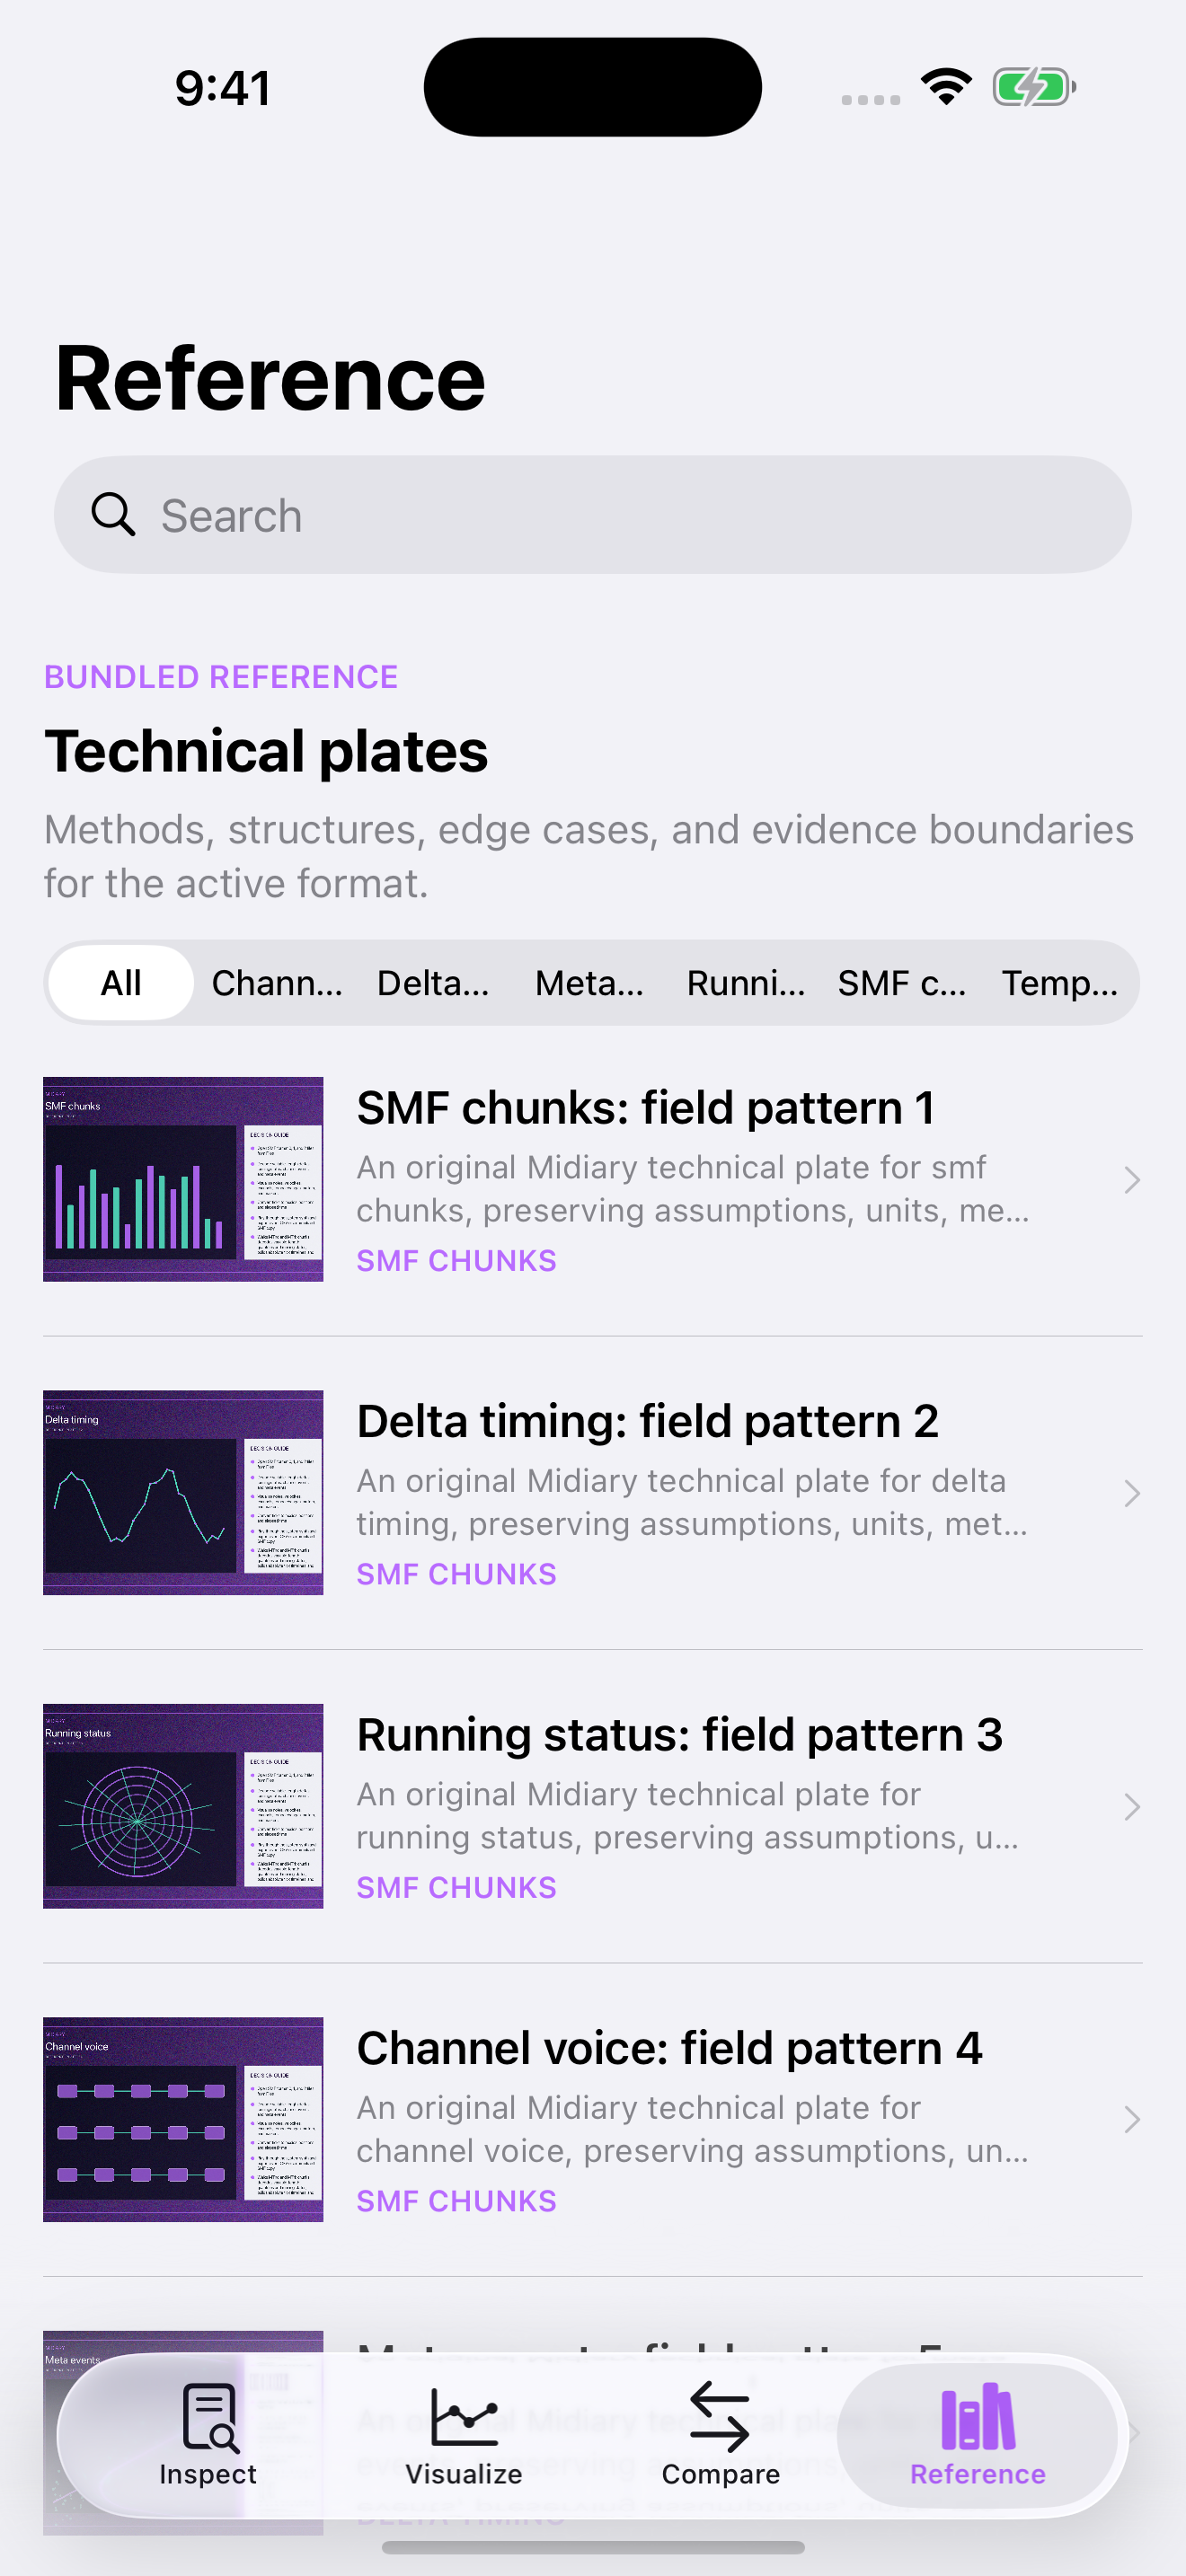Expand Delta timing: field pattern 2 chevron

pyautogui.click(x=1132, y=1493)
